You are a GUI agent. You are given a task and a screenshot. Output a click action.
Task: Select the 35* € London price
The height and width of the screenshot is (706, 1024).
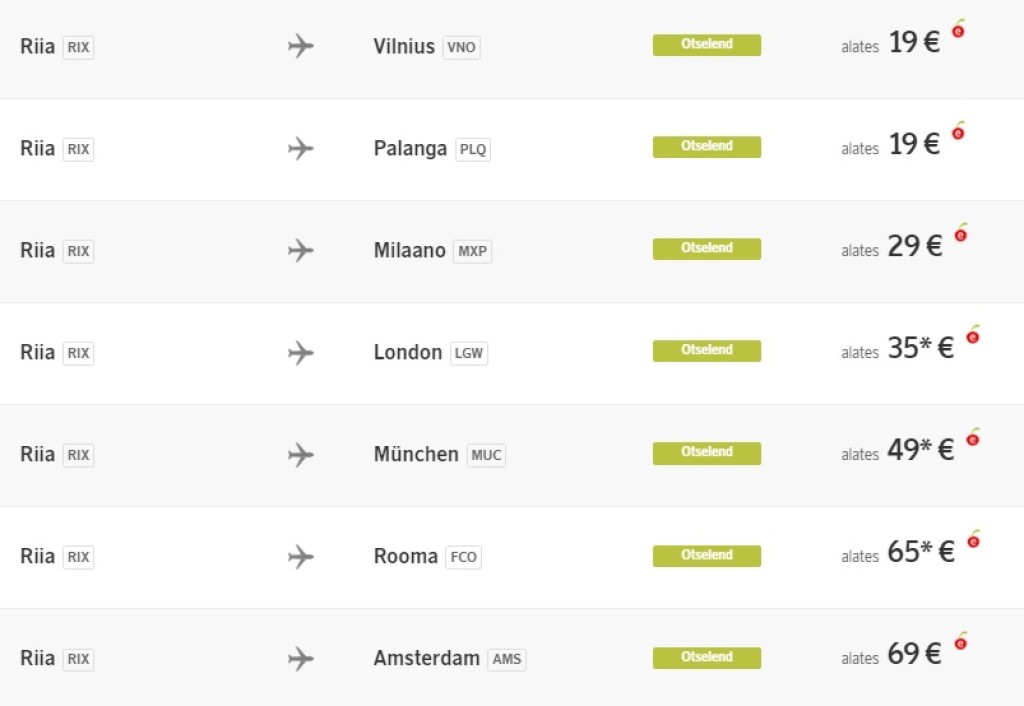[x=920, y=348]
